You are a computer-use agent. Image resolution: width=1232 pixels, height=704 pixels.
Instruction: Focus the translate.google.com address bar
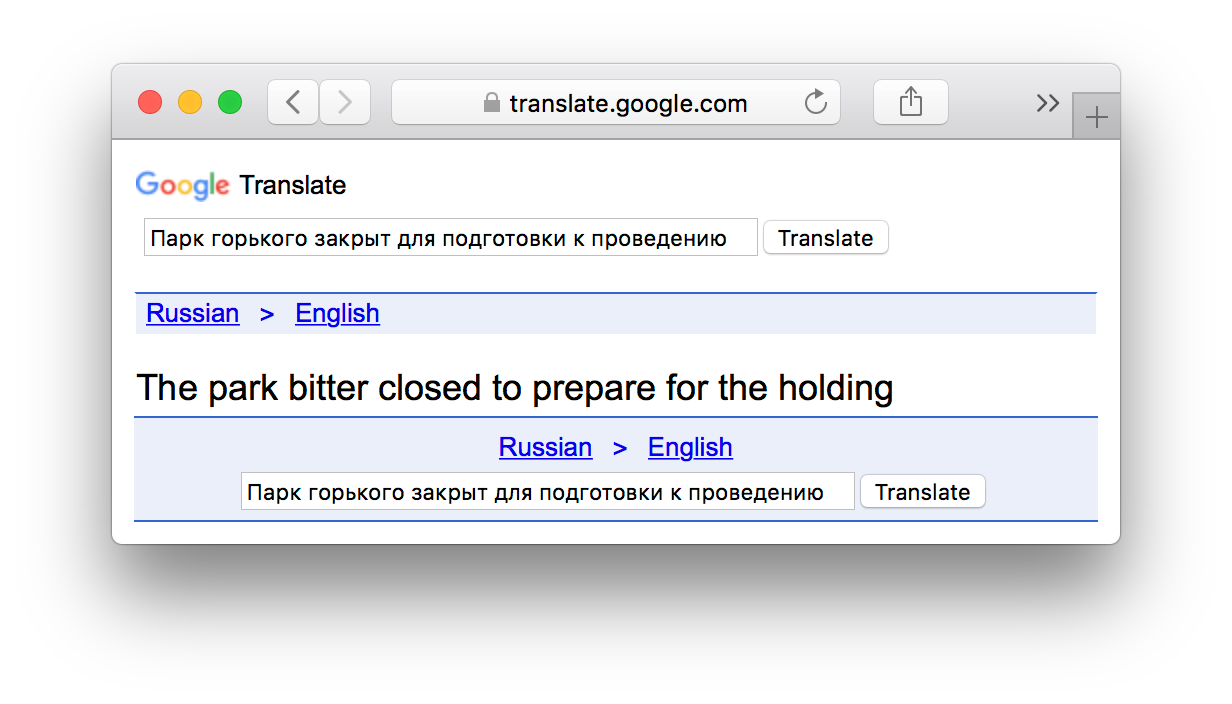click(628, 103)
